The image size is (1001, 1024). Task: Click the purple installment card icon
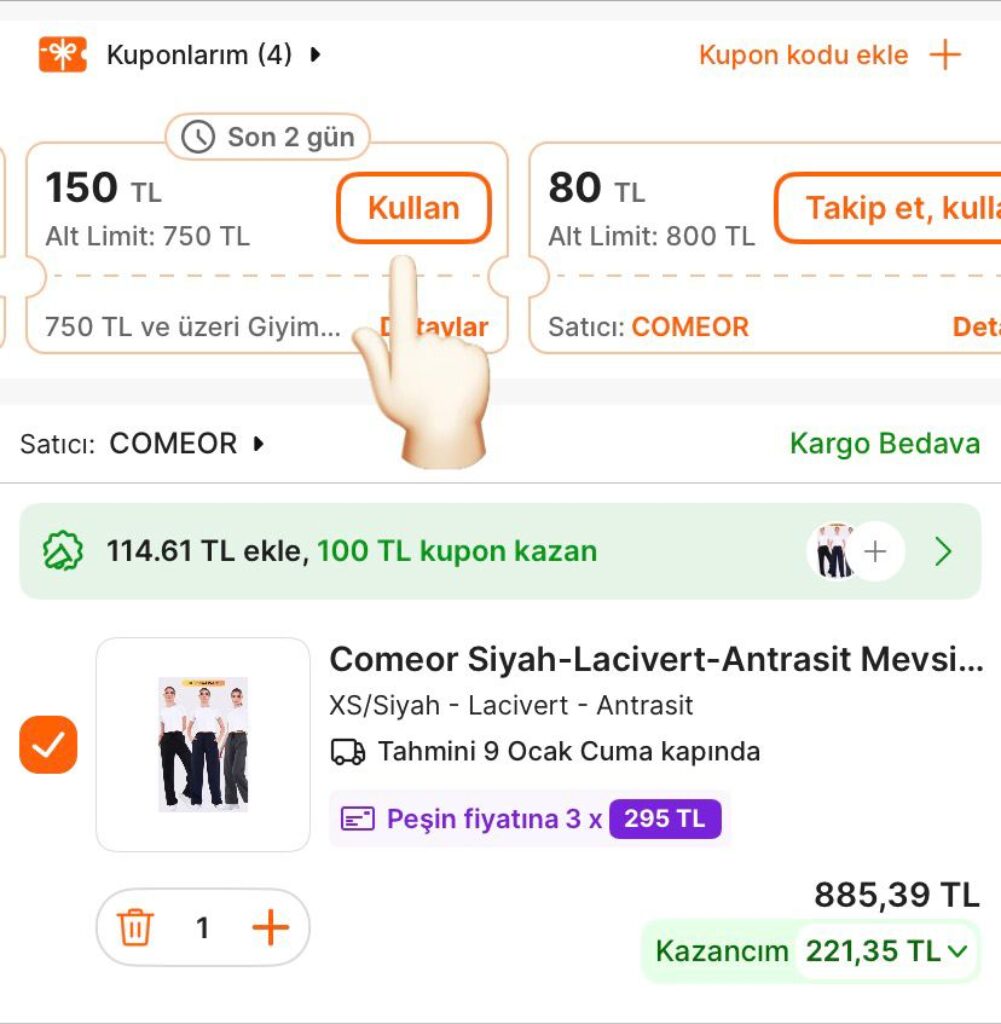tap(357, 819)
